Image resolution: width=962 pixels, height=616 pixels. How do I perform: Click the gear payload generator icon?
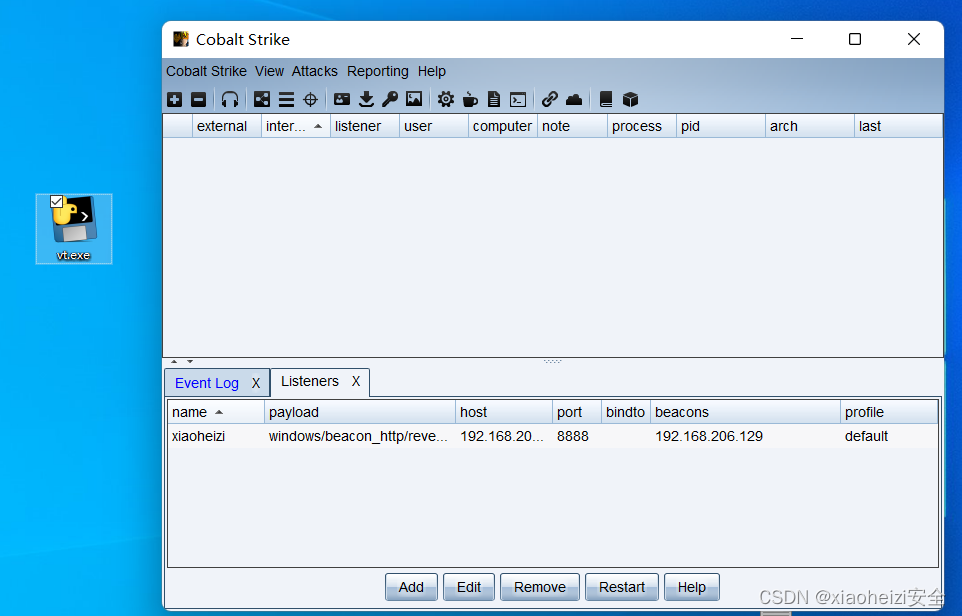446,99
